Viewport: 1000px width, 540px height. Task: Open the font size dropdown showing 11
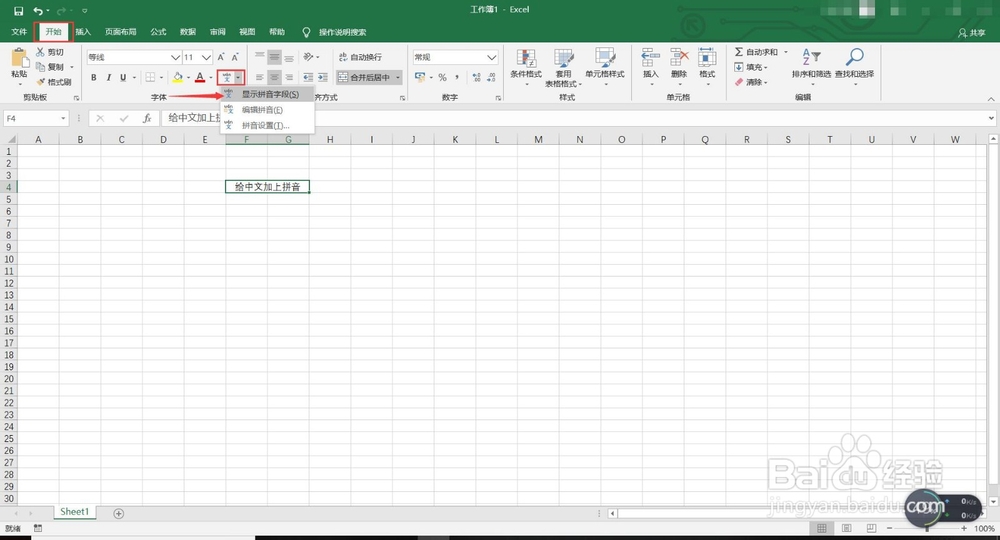pyautogui.click(x=206, y=57)
